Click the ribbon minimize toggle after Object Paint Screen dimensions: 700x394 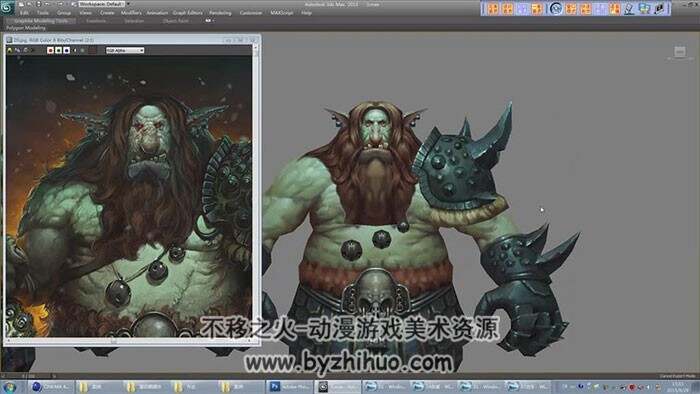pos(209,21)
